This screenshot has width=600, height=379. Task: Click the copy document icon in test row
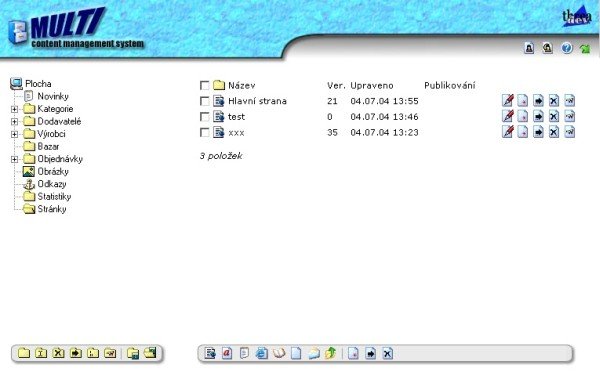[x=523, y=116]
